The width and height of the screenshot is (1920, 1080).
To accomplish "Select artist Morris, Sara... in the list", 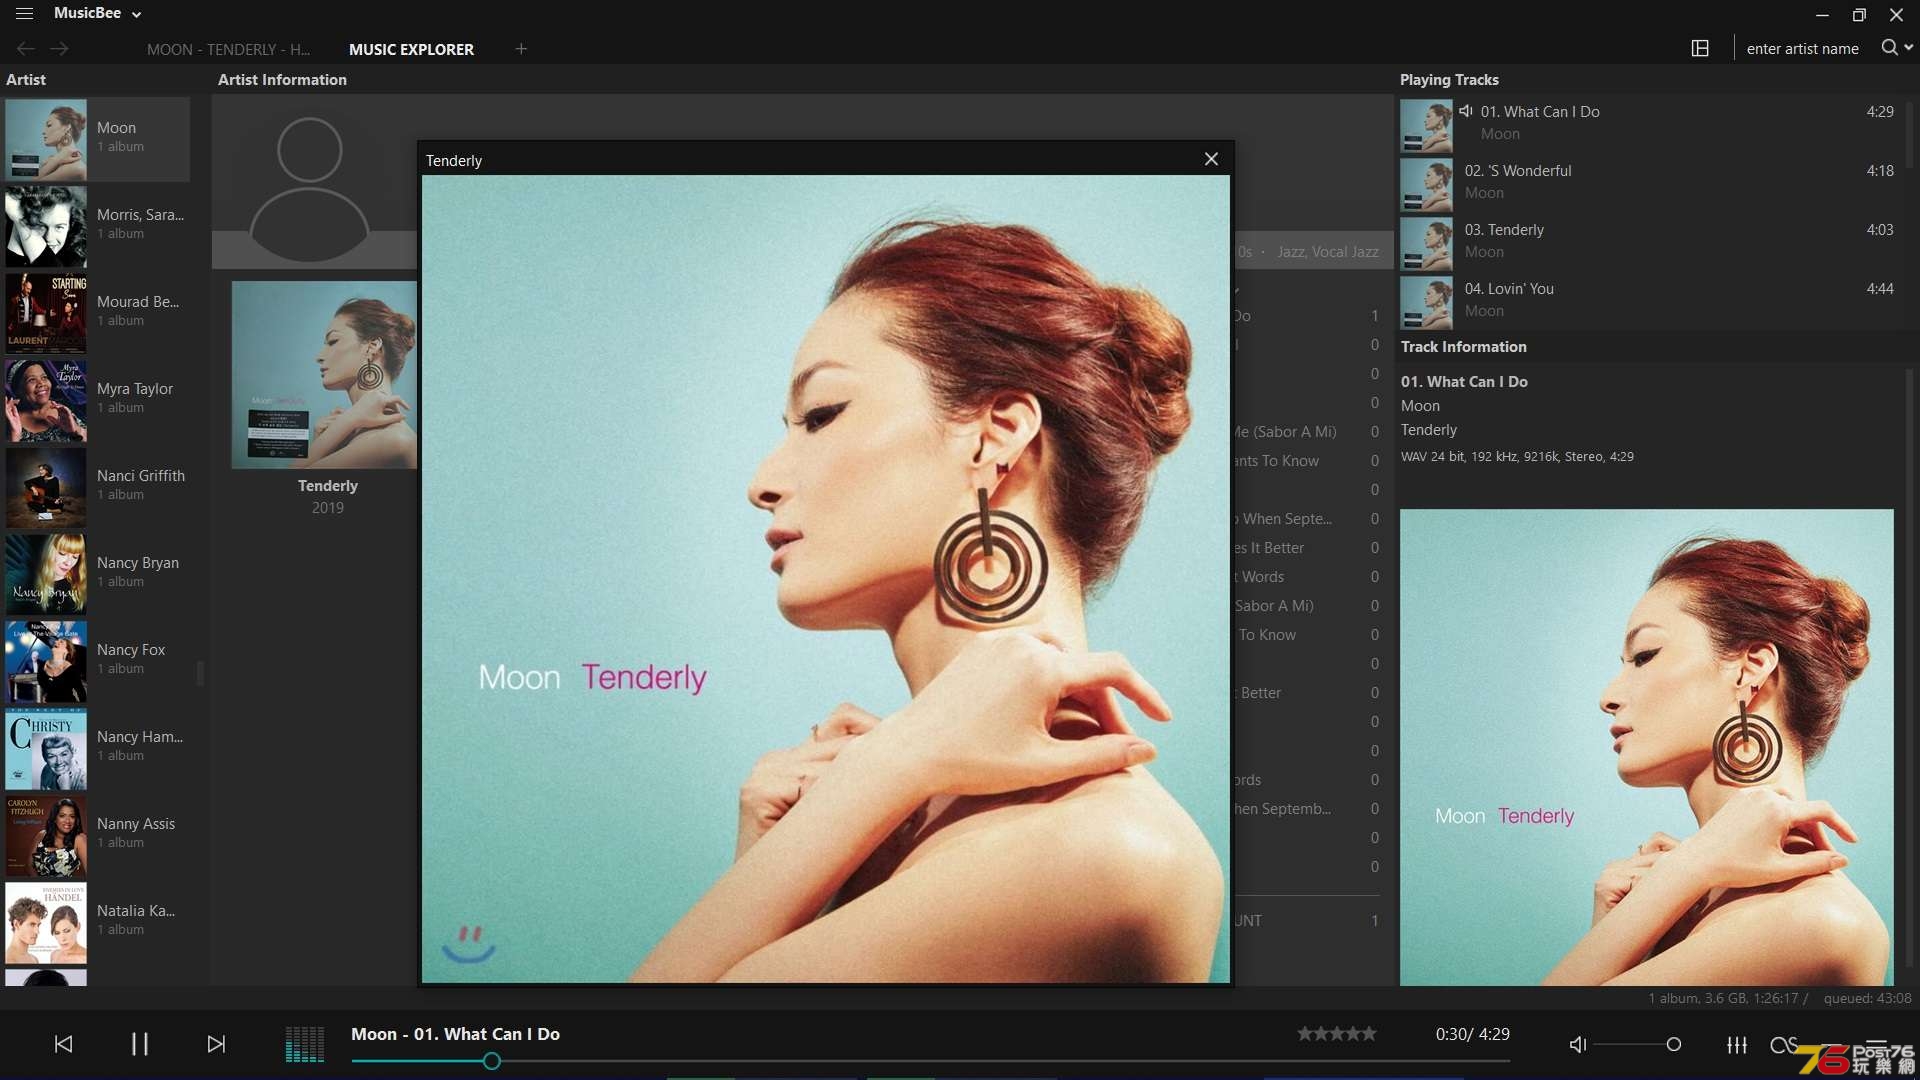I will pyautogui.click(x=97, y=226).
